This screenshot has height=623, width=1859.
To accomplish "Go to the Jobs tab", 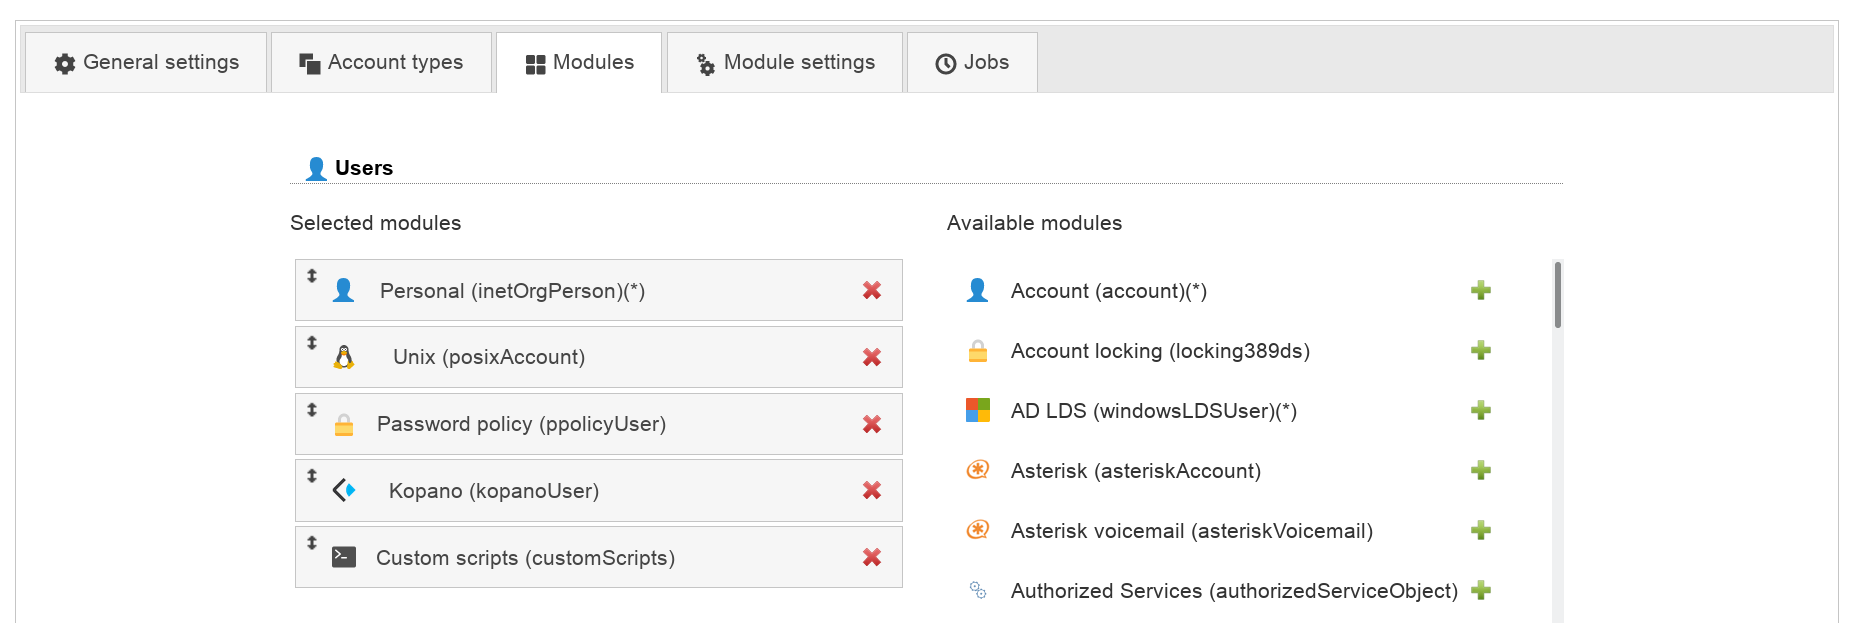I will coord(972,63).
